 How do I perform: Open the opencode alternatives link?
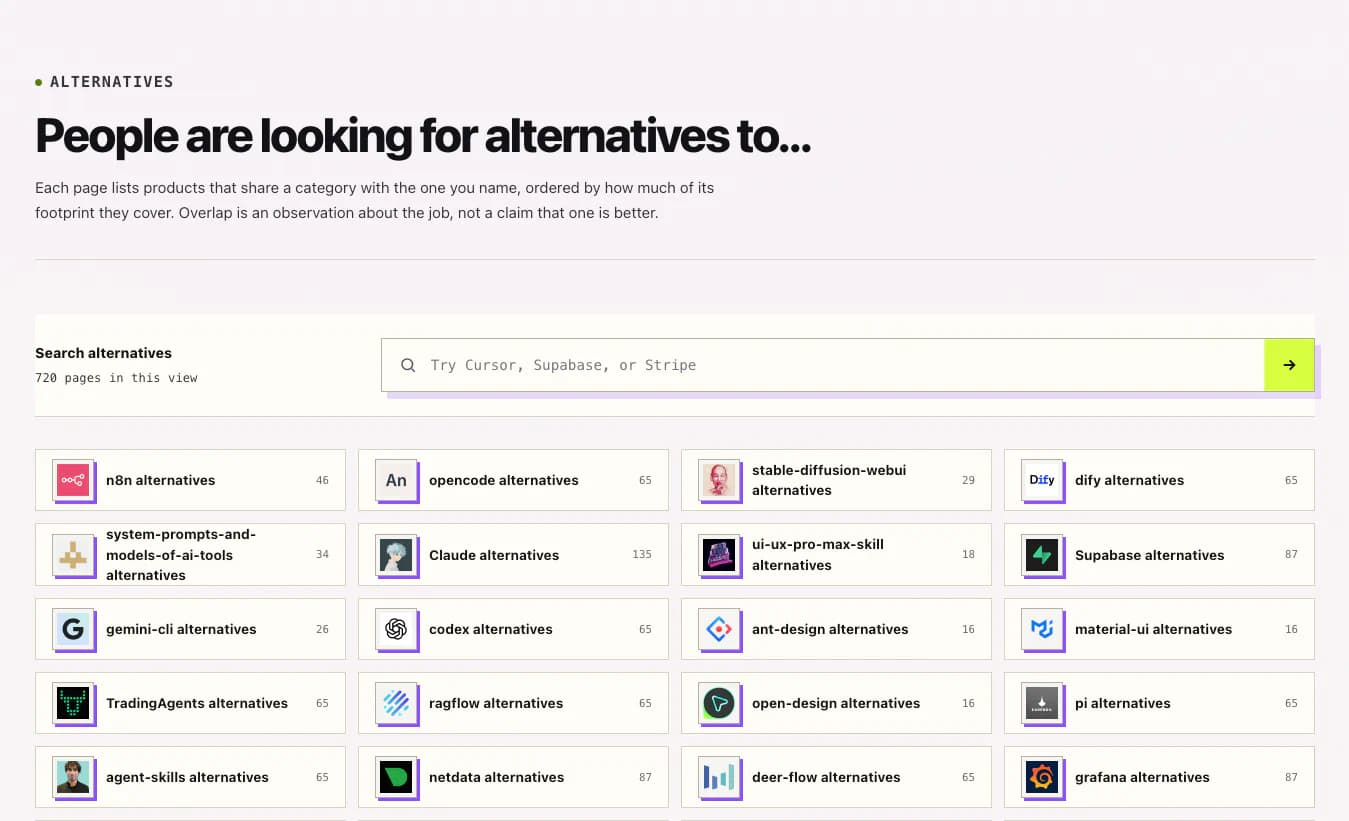pos(513,480)
